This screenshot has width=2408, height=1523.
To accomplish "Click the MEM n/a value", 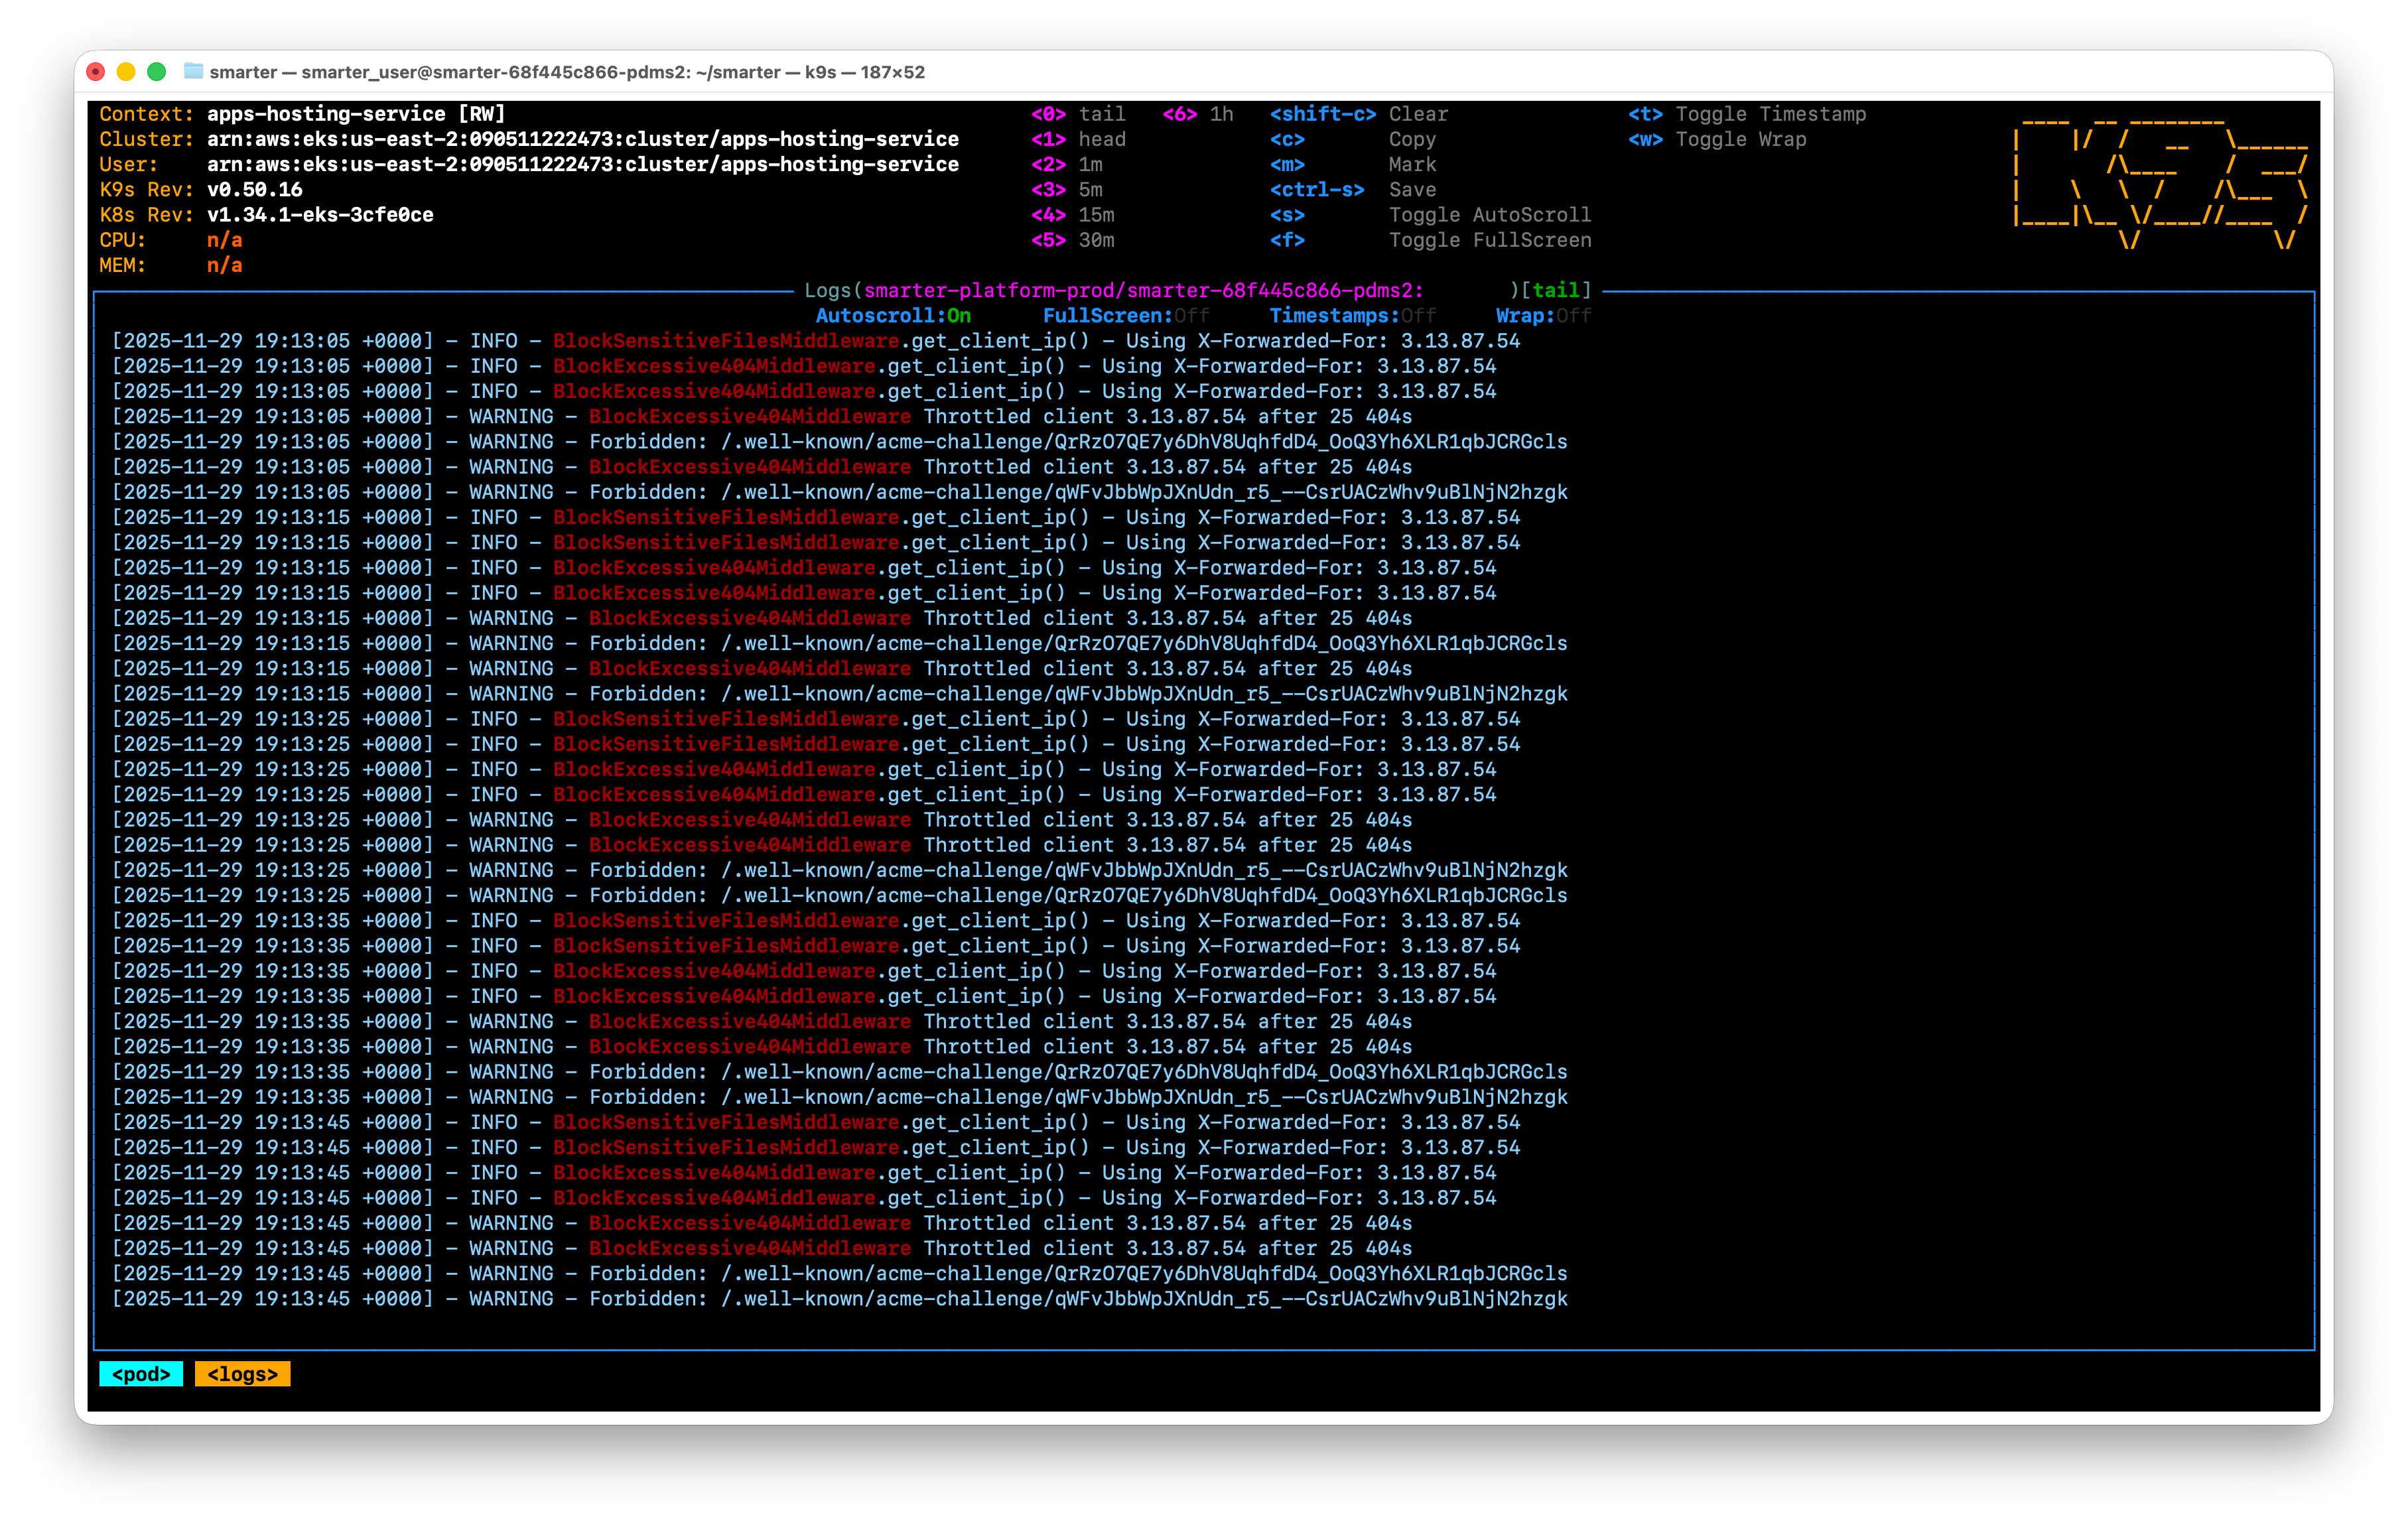I will (225, 266).
